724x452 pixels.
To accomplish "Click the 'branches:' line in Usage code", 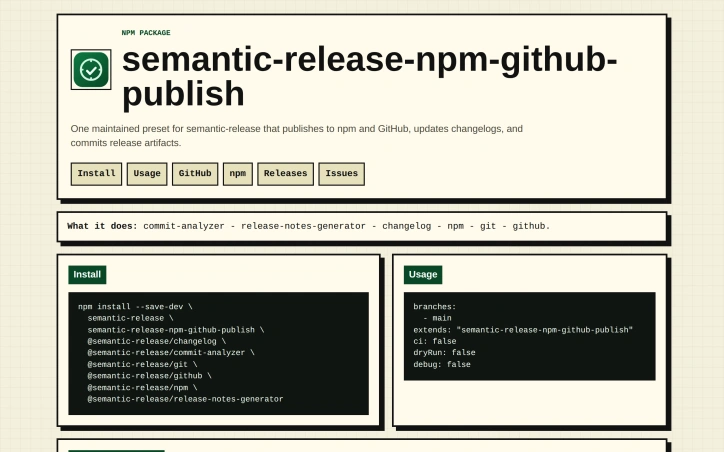I will click(x=434, y=307).
